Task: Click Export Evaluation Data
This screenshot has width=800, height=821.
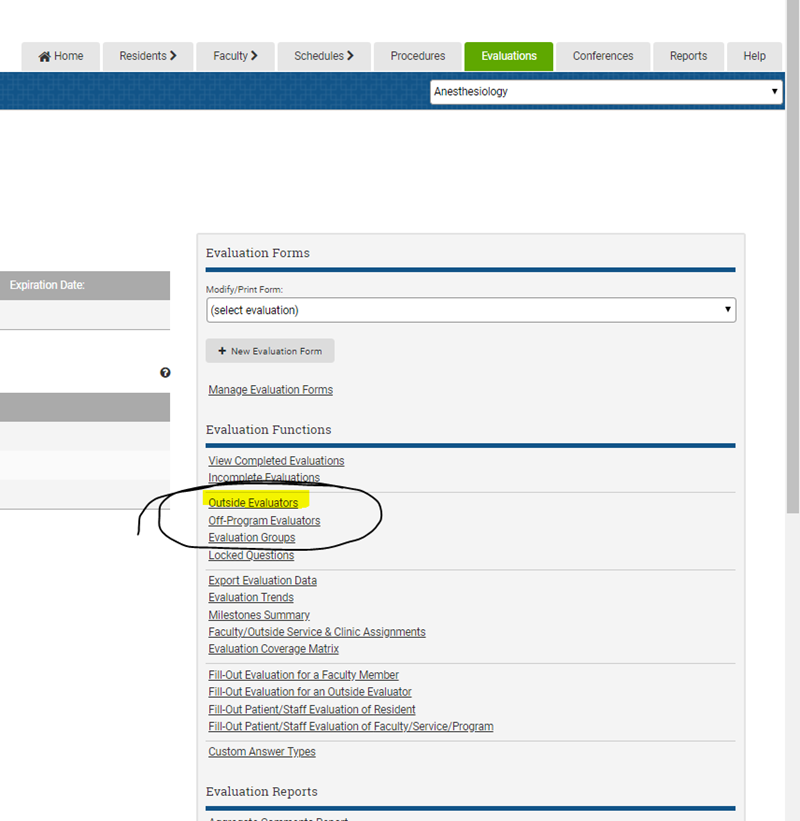Action: click(262, 580)
